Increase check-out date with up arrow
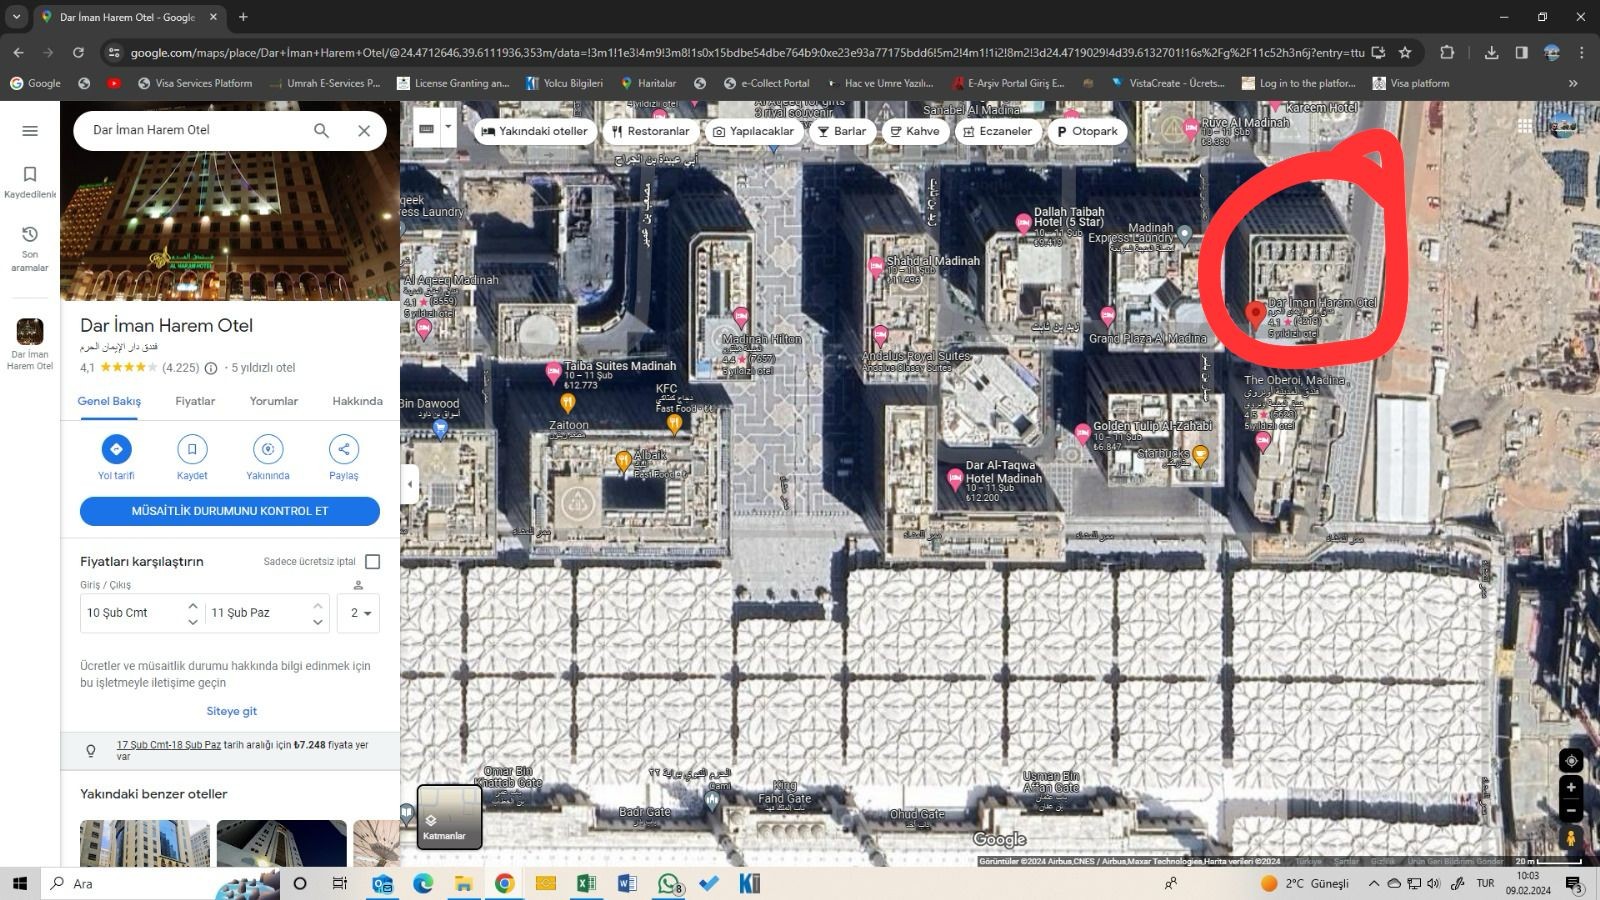Image resolution: width=1600 pixels, height=900 pixels. point(318,605)
